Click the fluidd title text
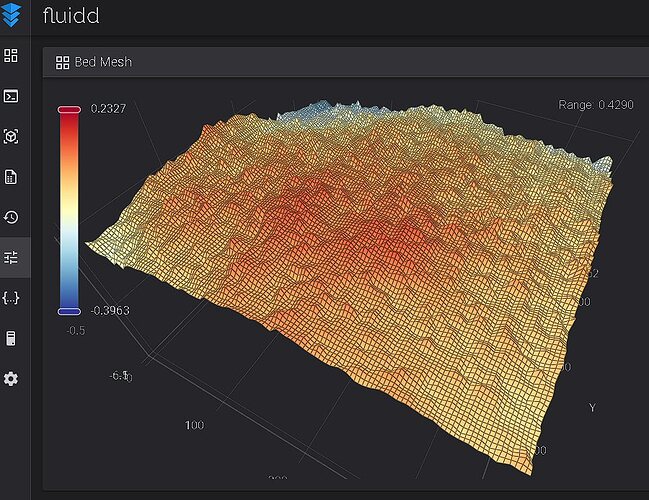Screen dimensions: 649x500 click(x=71, y=15)
